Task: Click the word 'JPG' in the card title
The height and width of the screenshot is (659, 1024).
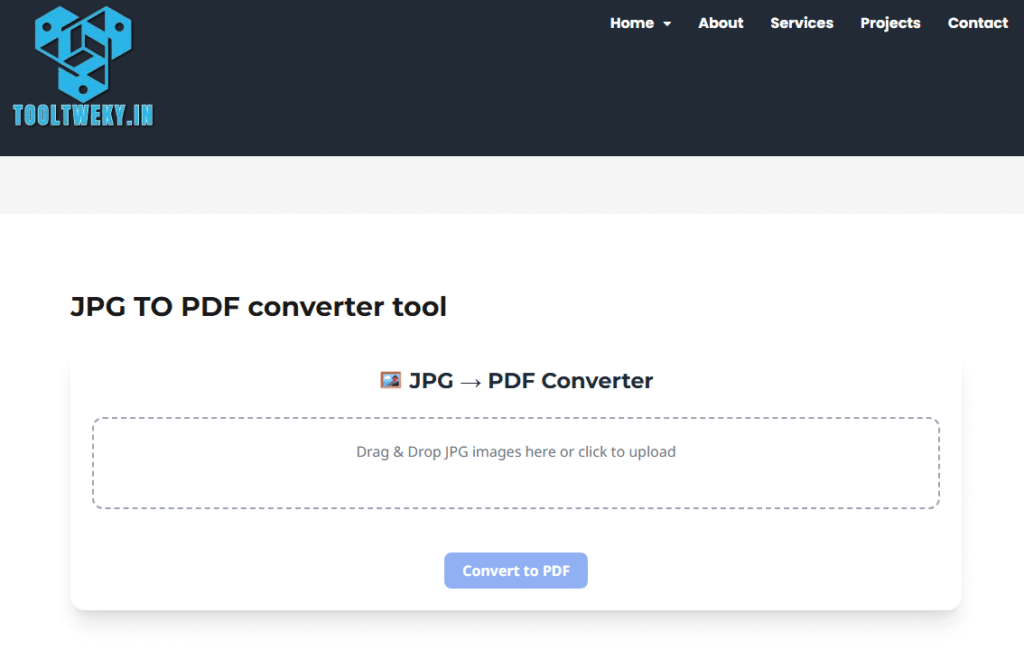Action: (431, 381)
